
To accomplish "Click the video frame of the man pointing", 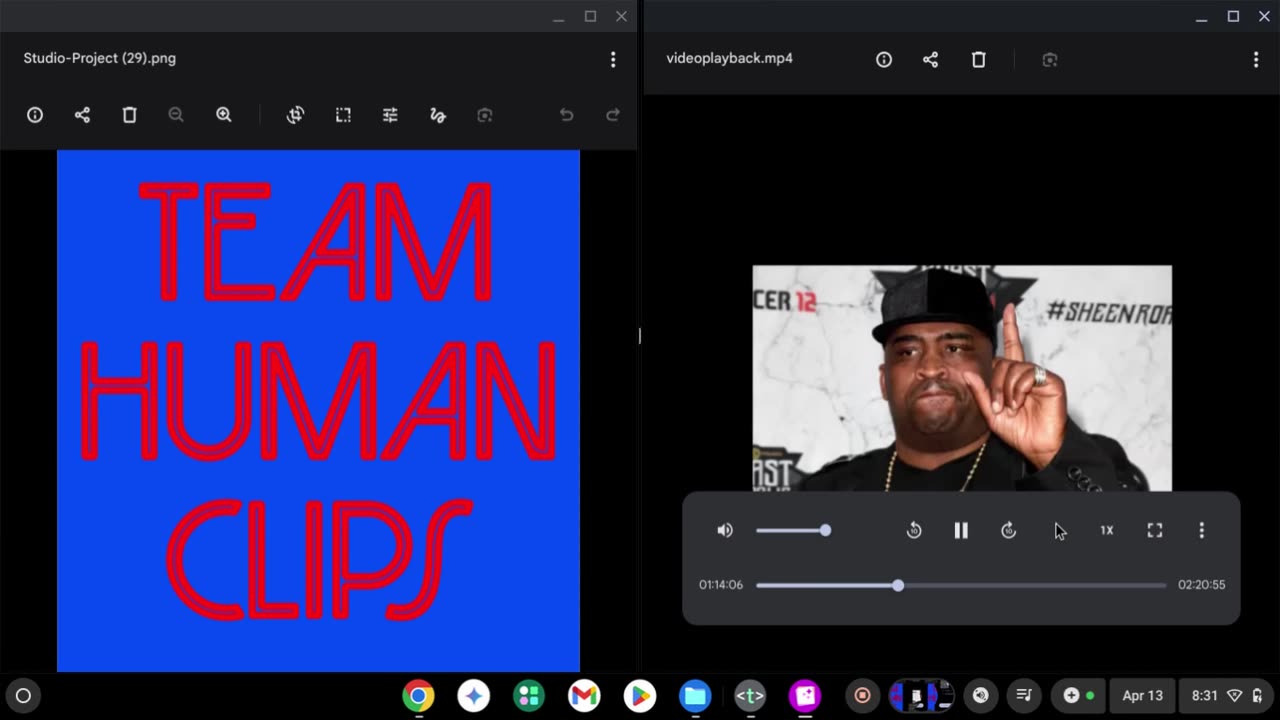I will (962, 378).
